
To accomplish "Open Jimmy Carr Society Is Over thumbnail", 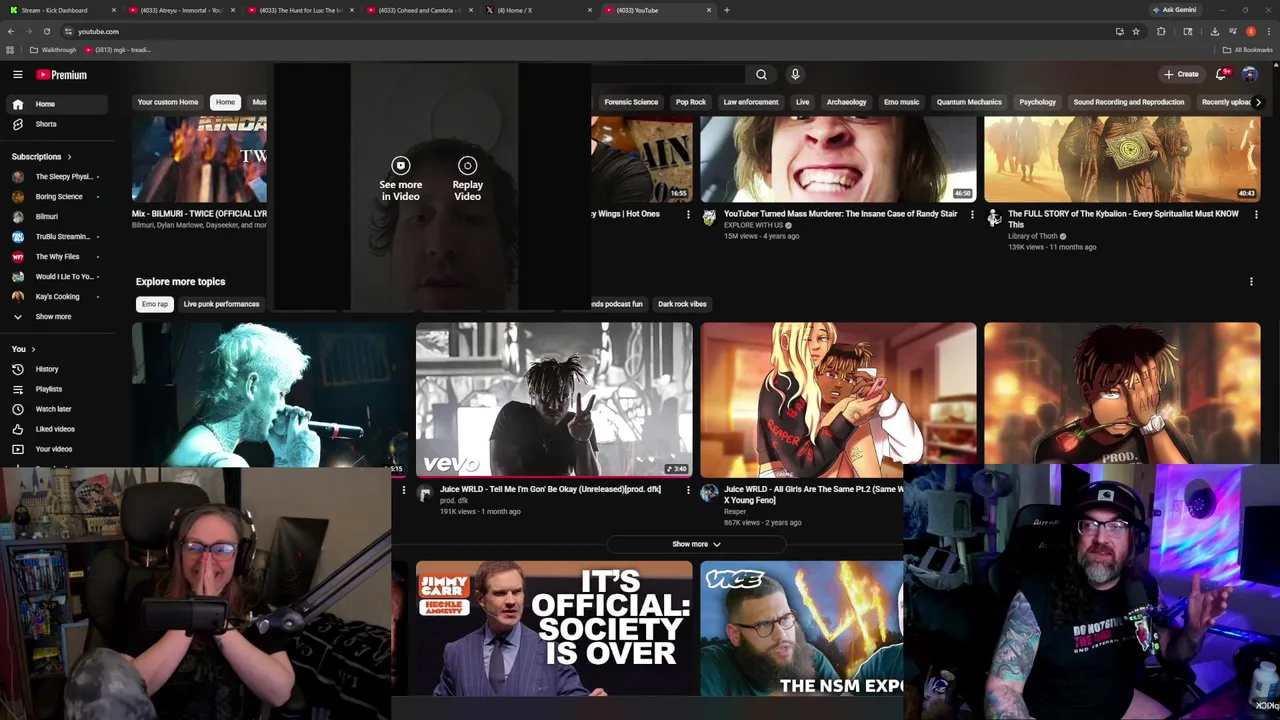I will [554, 628].
